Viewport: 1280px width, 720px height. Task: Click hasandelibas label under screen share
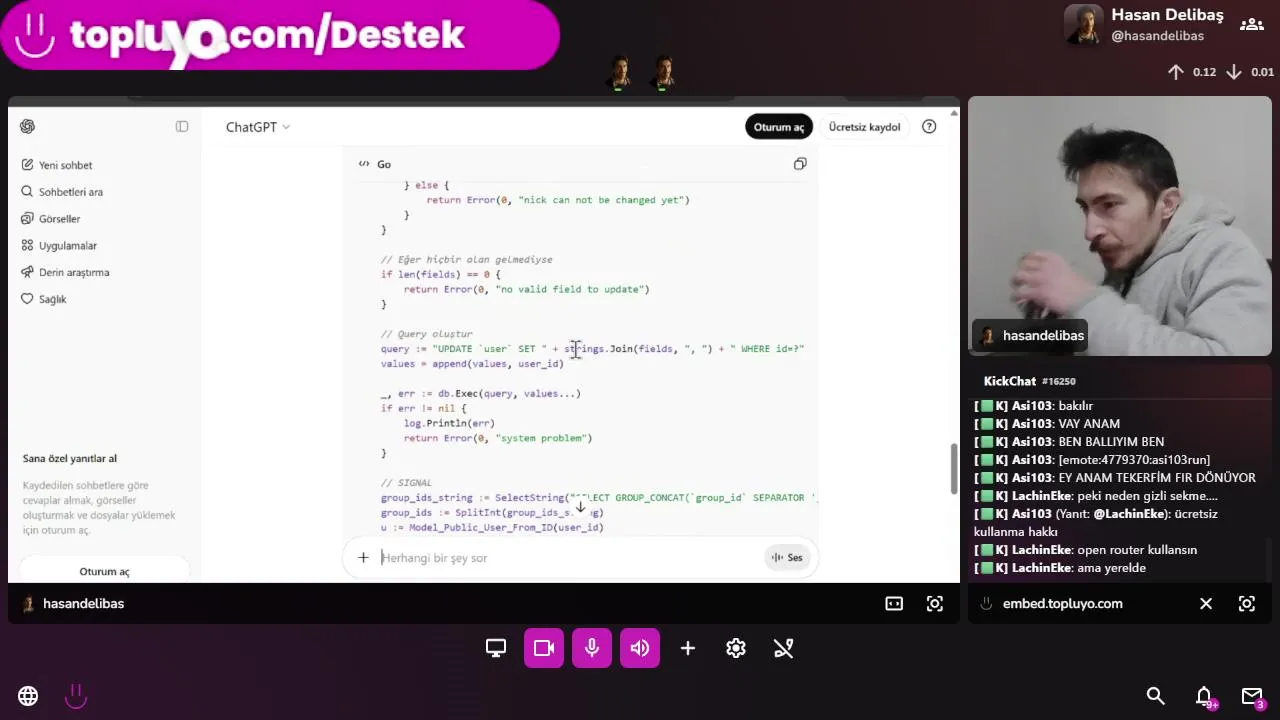click(x=83, y=604)
